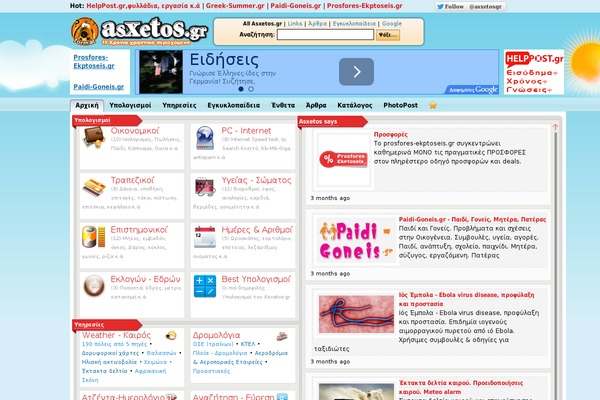Click the Υγείας - Σώματος scale icon
The image size is (600, 400).
pyautogui.click(x=205, y=187)
